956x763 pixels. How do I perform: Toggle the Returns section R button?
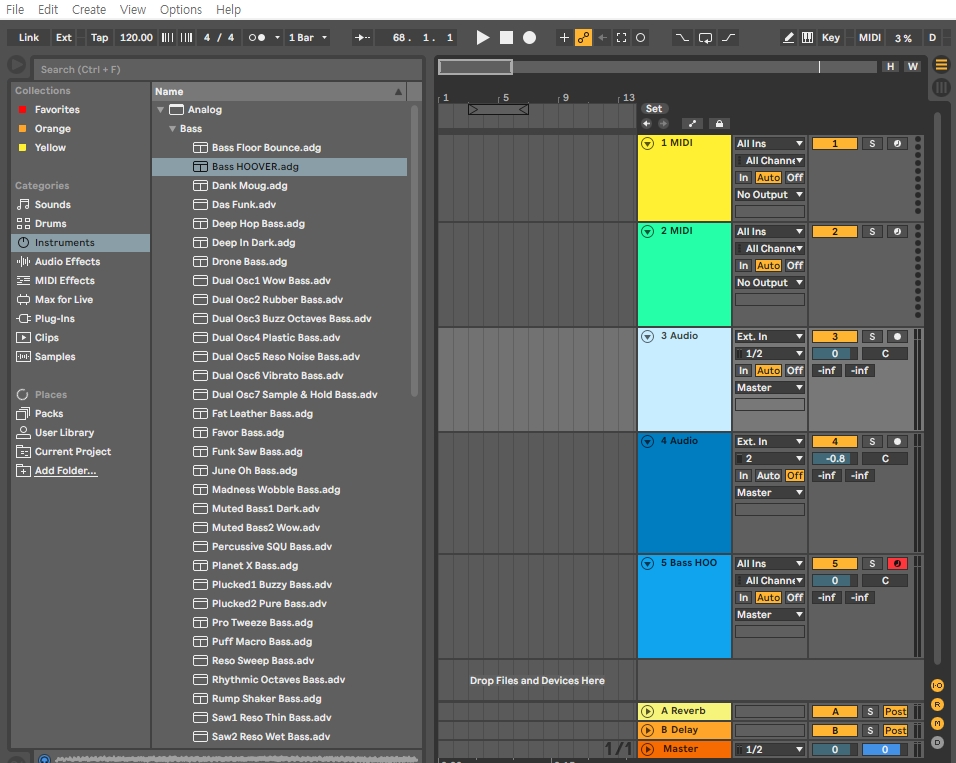937,704
